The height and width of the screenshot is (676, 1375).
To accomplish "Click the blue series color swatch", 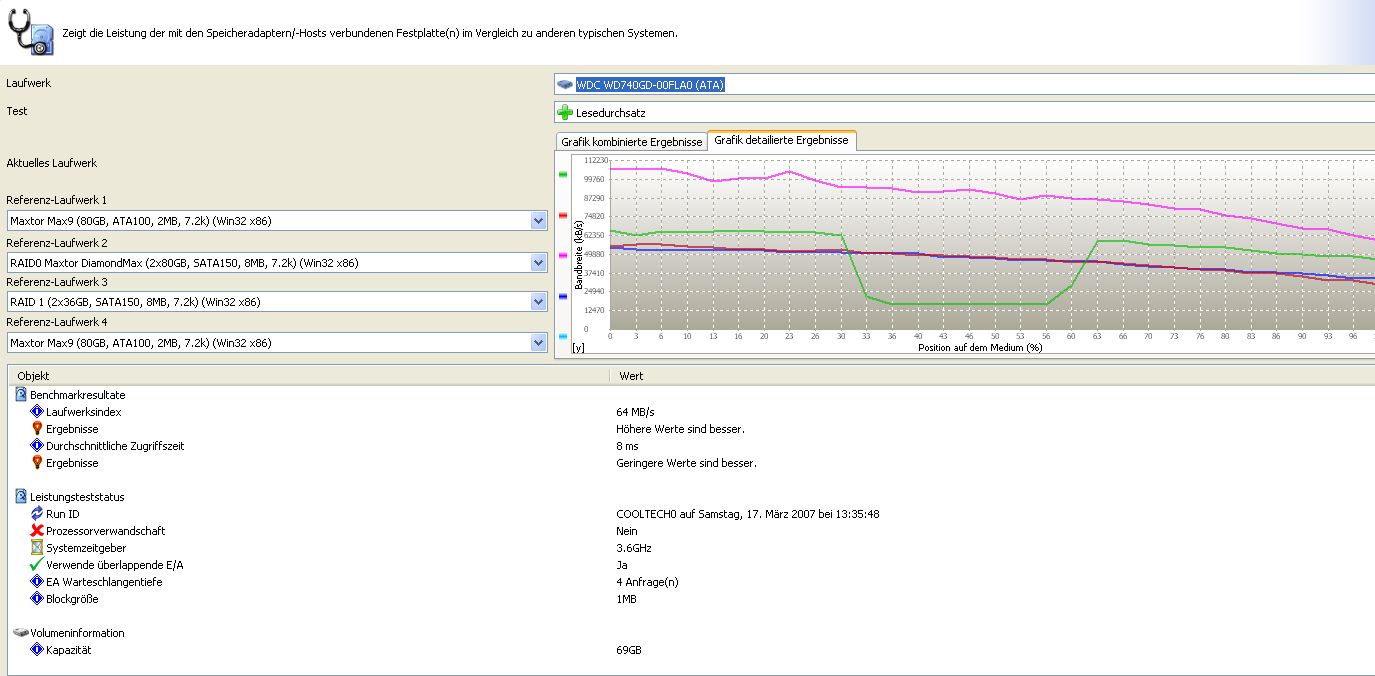I will coord(563,297).
